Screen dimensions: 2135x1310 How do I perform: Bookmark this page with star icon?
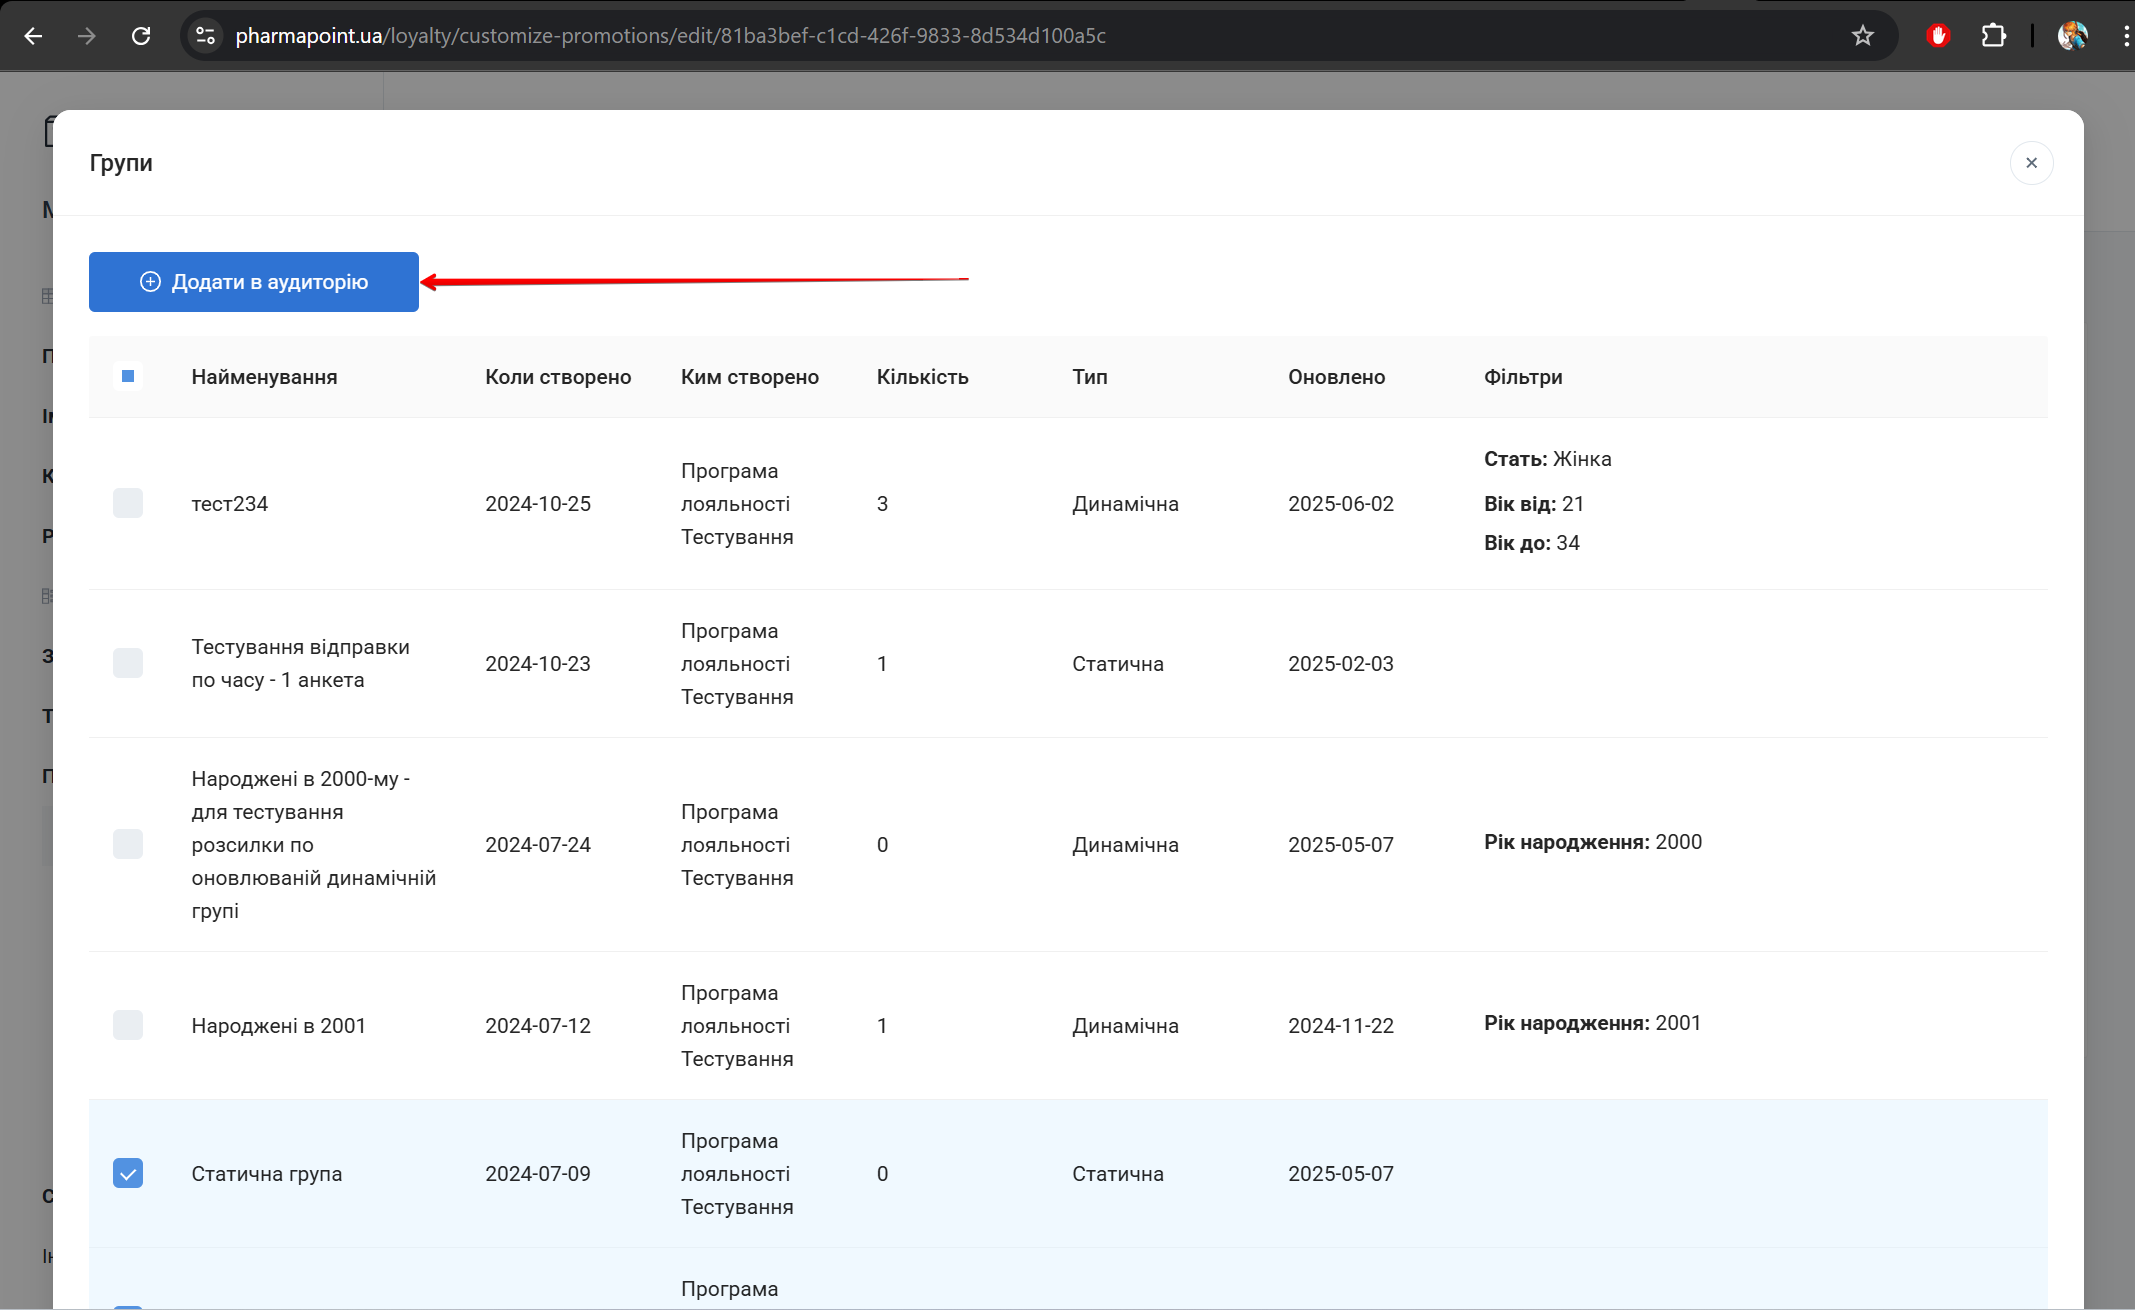tap(1862, 36)
